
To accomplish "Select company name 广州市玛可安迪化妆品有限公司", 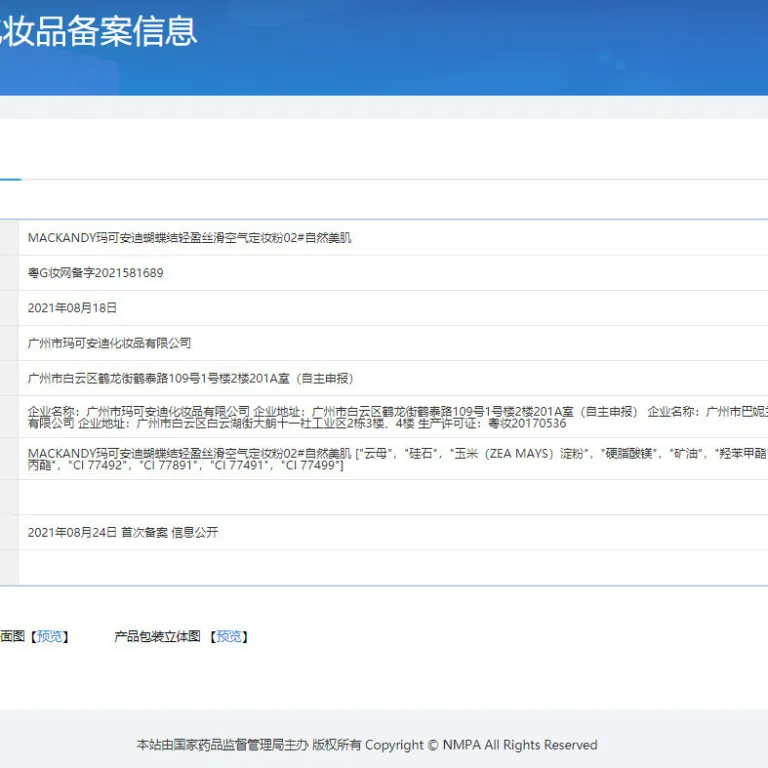I will (109, 343).
